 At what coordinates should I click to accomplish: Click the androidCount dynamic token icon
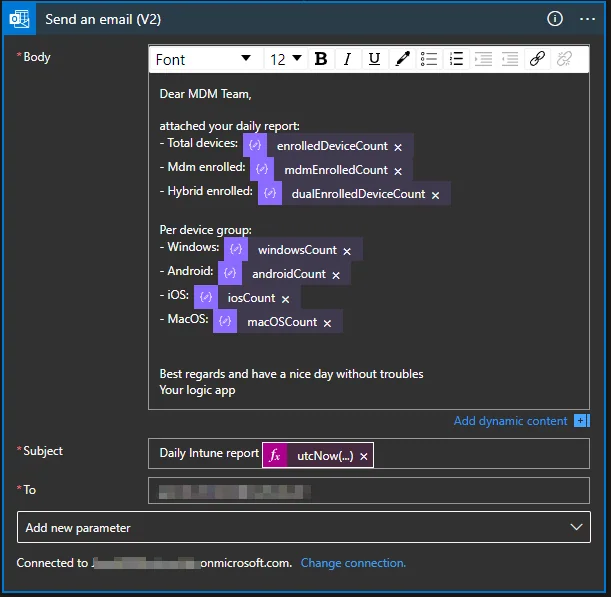[x=230, y=273]
